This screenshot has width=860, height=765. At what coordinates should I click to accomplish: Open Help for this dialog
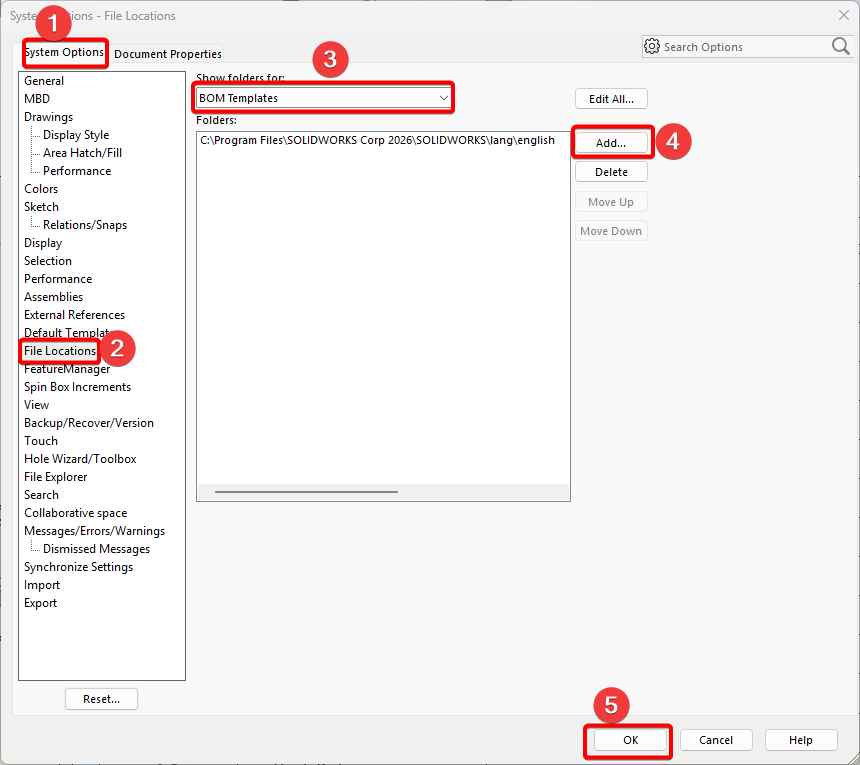coord(801,740)
